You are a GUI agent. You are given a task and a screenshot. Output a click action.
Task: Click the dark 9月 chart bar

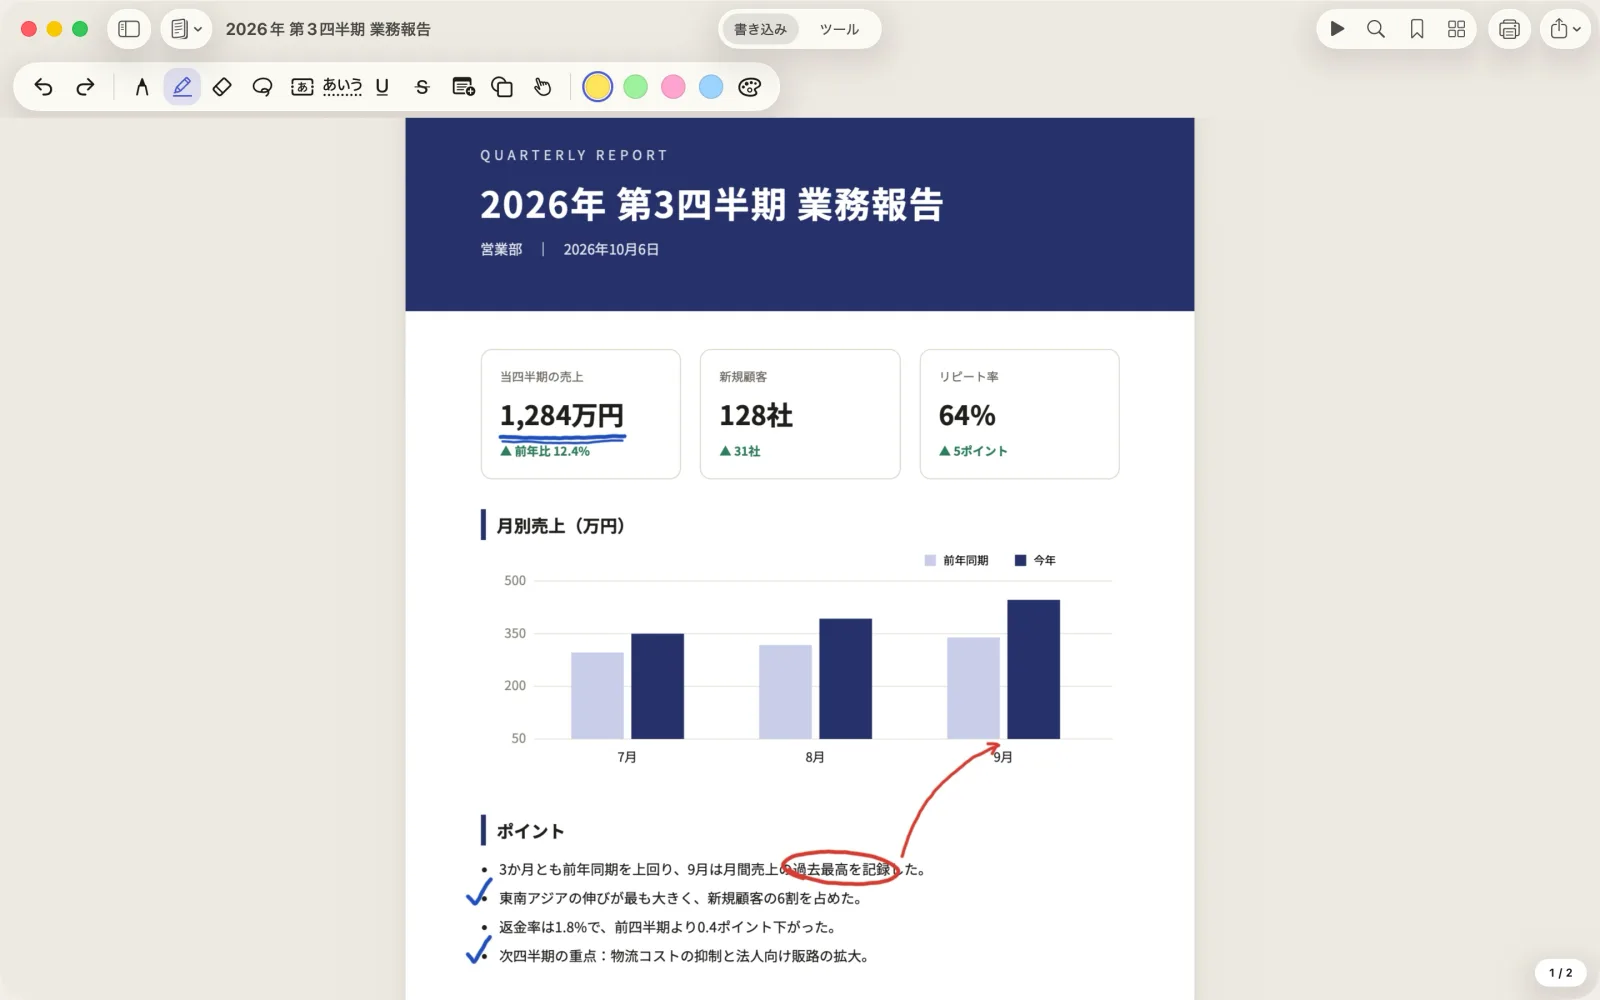click(1033, 669)
